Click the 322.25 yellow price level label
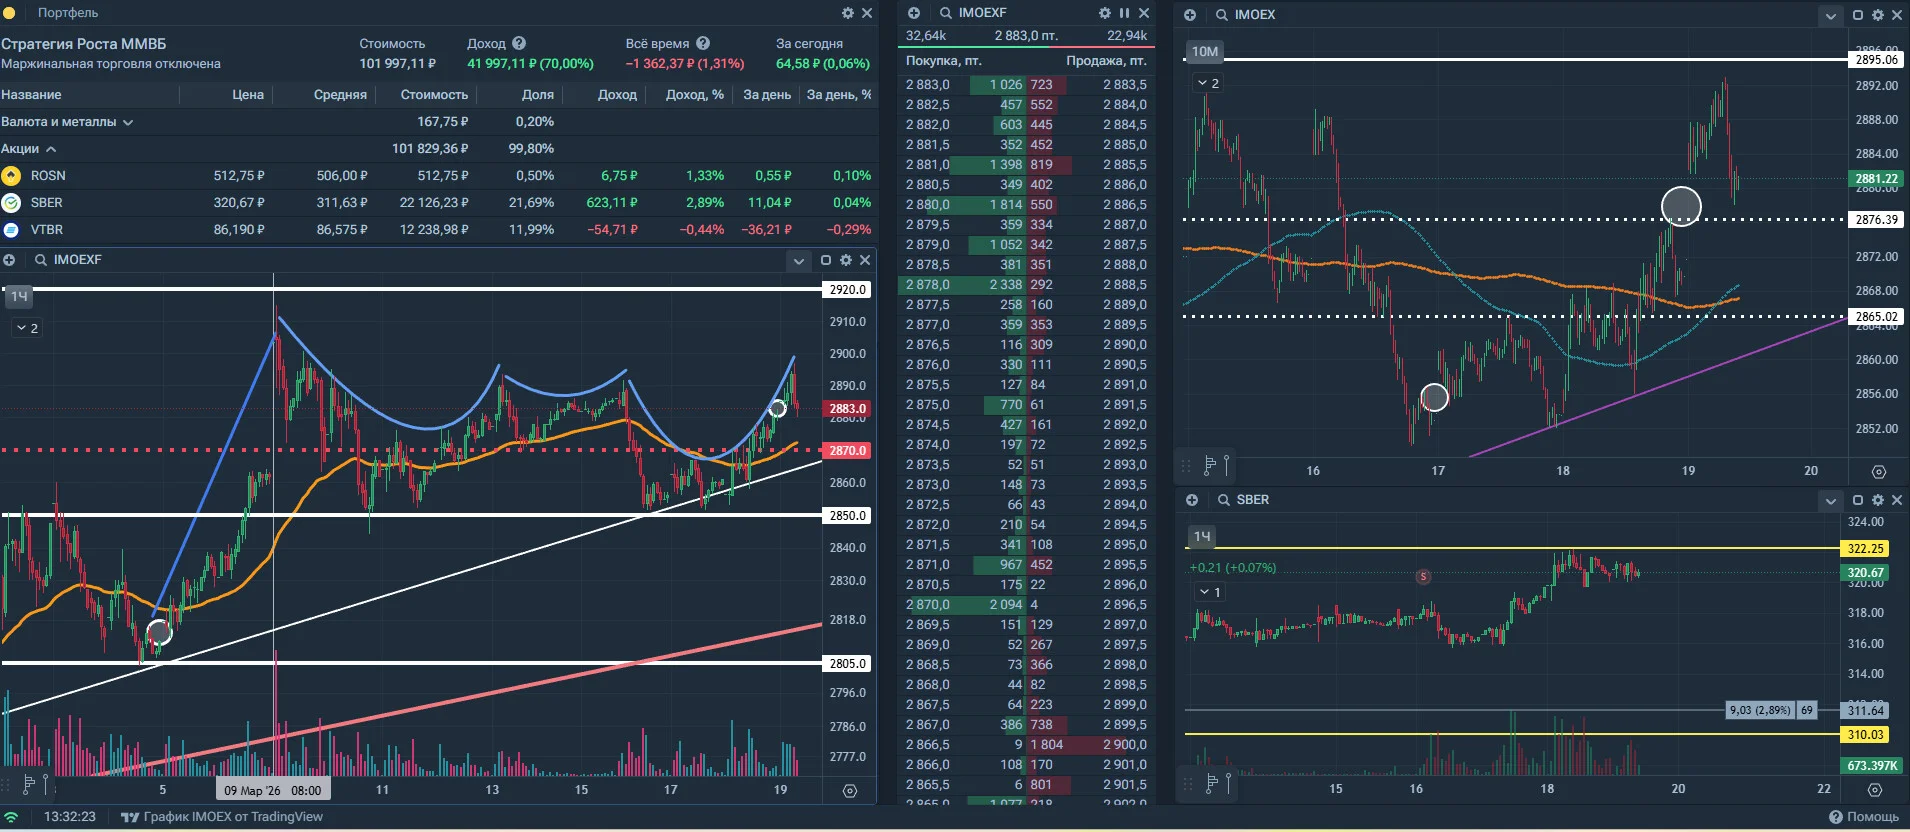Viewport: 1910px width, 832px height. coord(1865,548)
